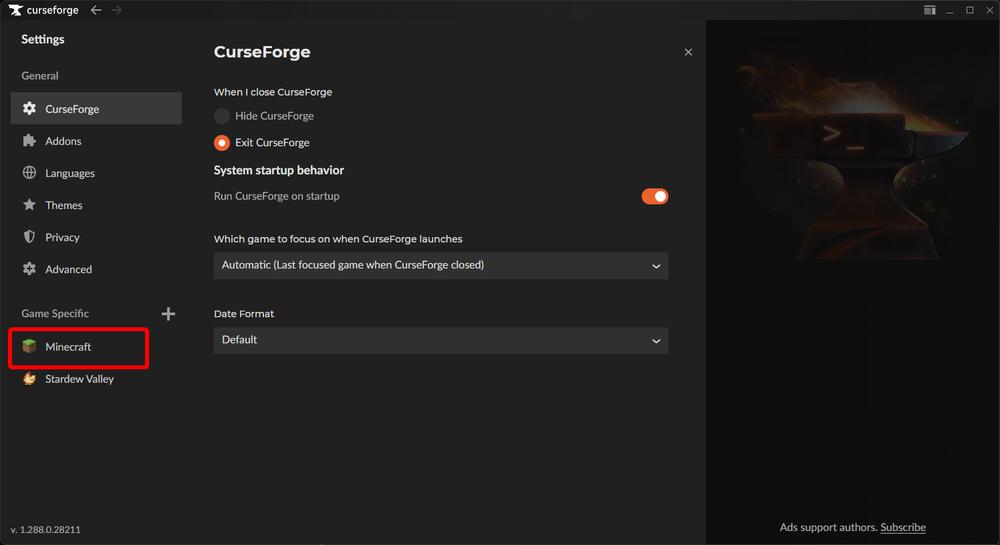Open the Advanced settings section
Viewport: 1000px width, 545px height.
click(x=96, y=269)
